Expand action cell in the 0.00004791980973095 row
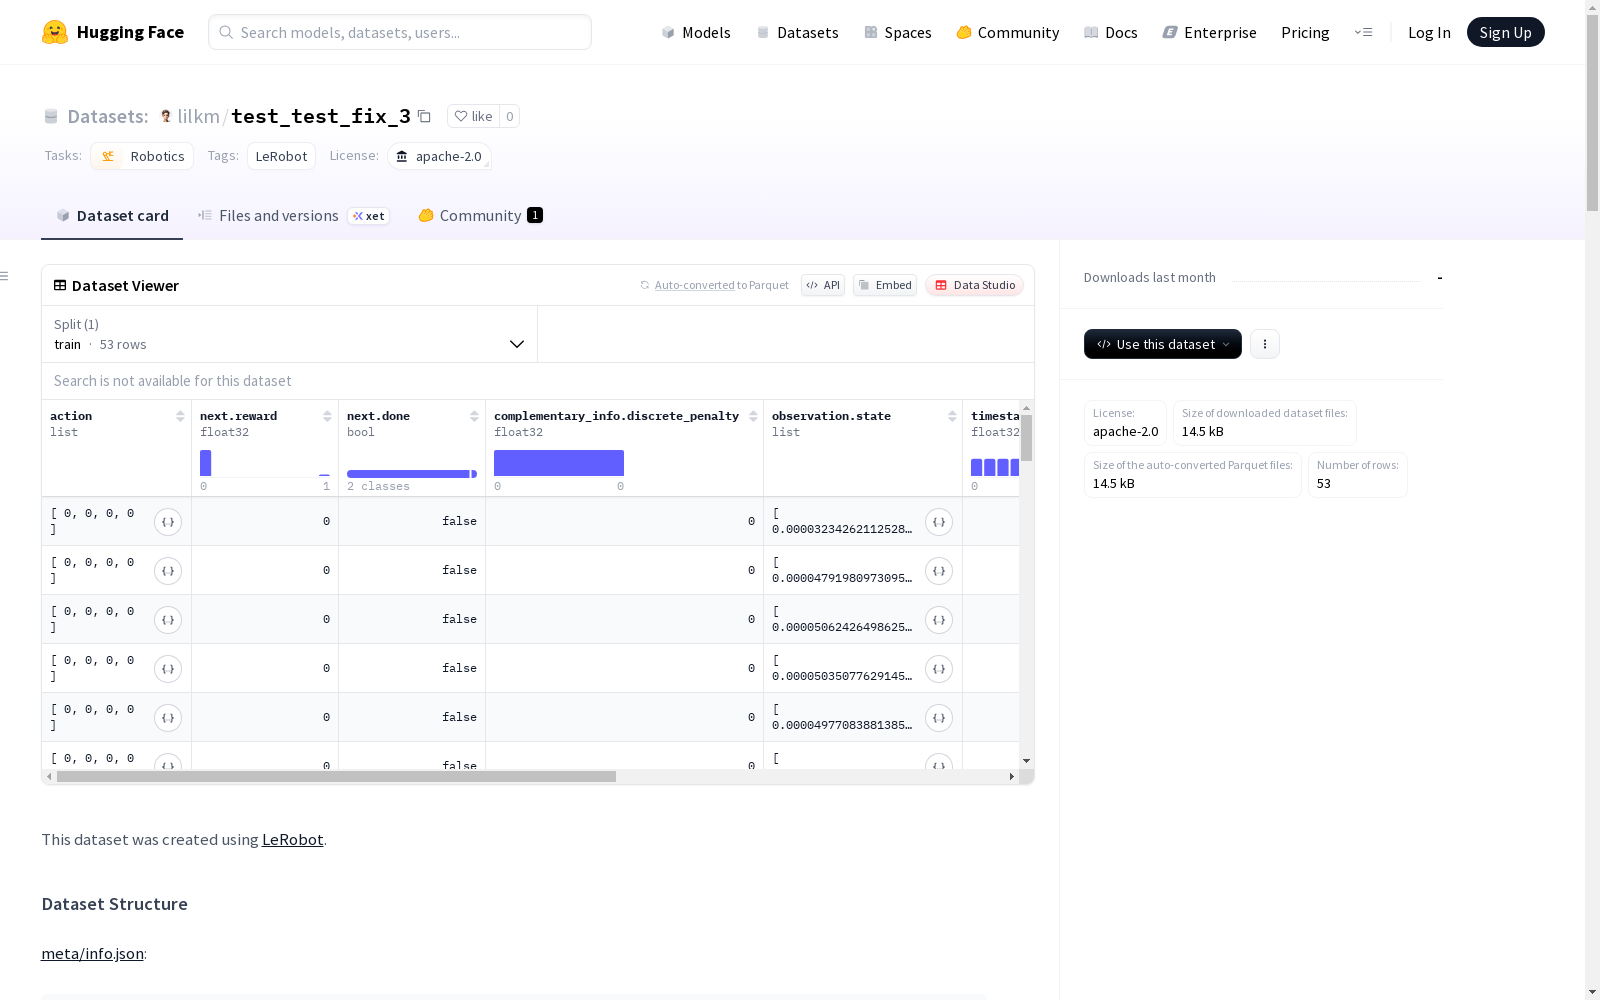 coord(168,571)
